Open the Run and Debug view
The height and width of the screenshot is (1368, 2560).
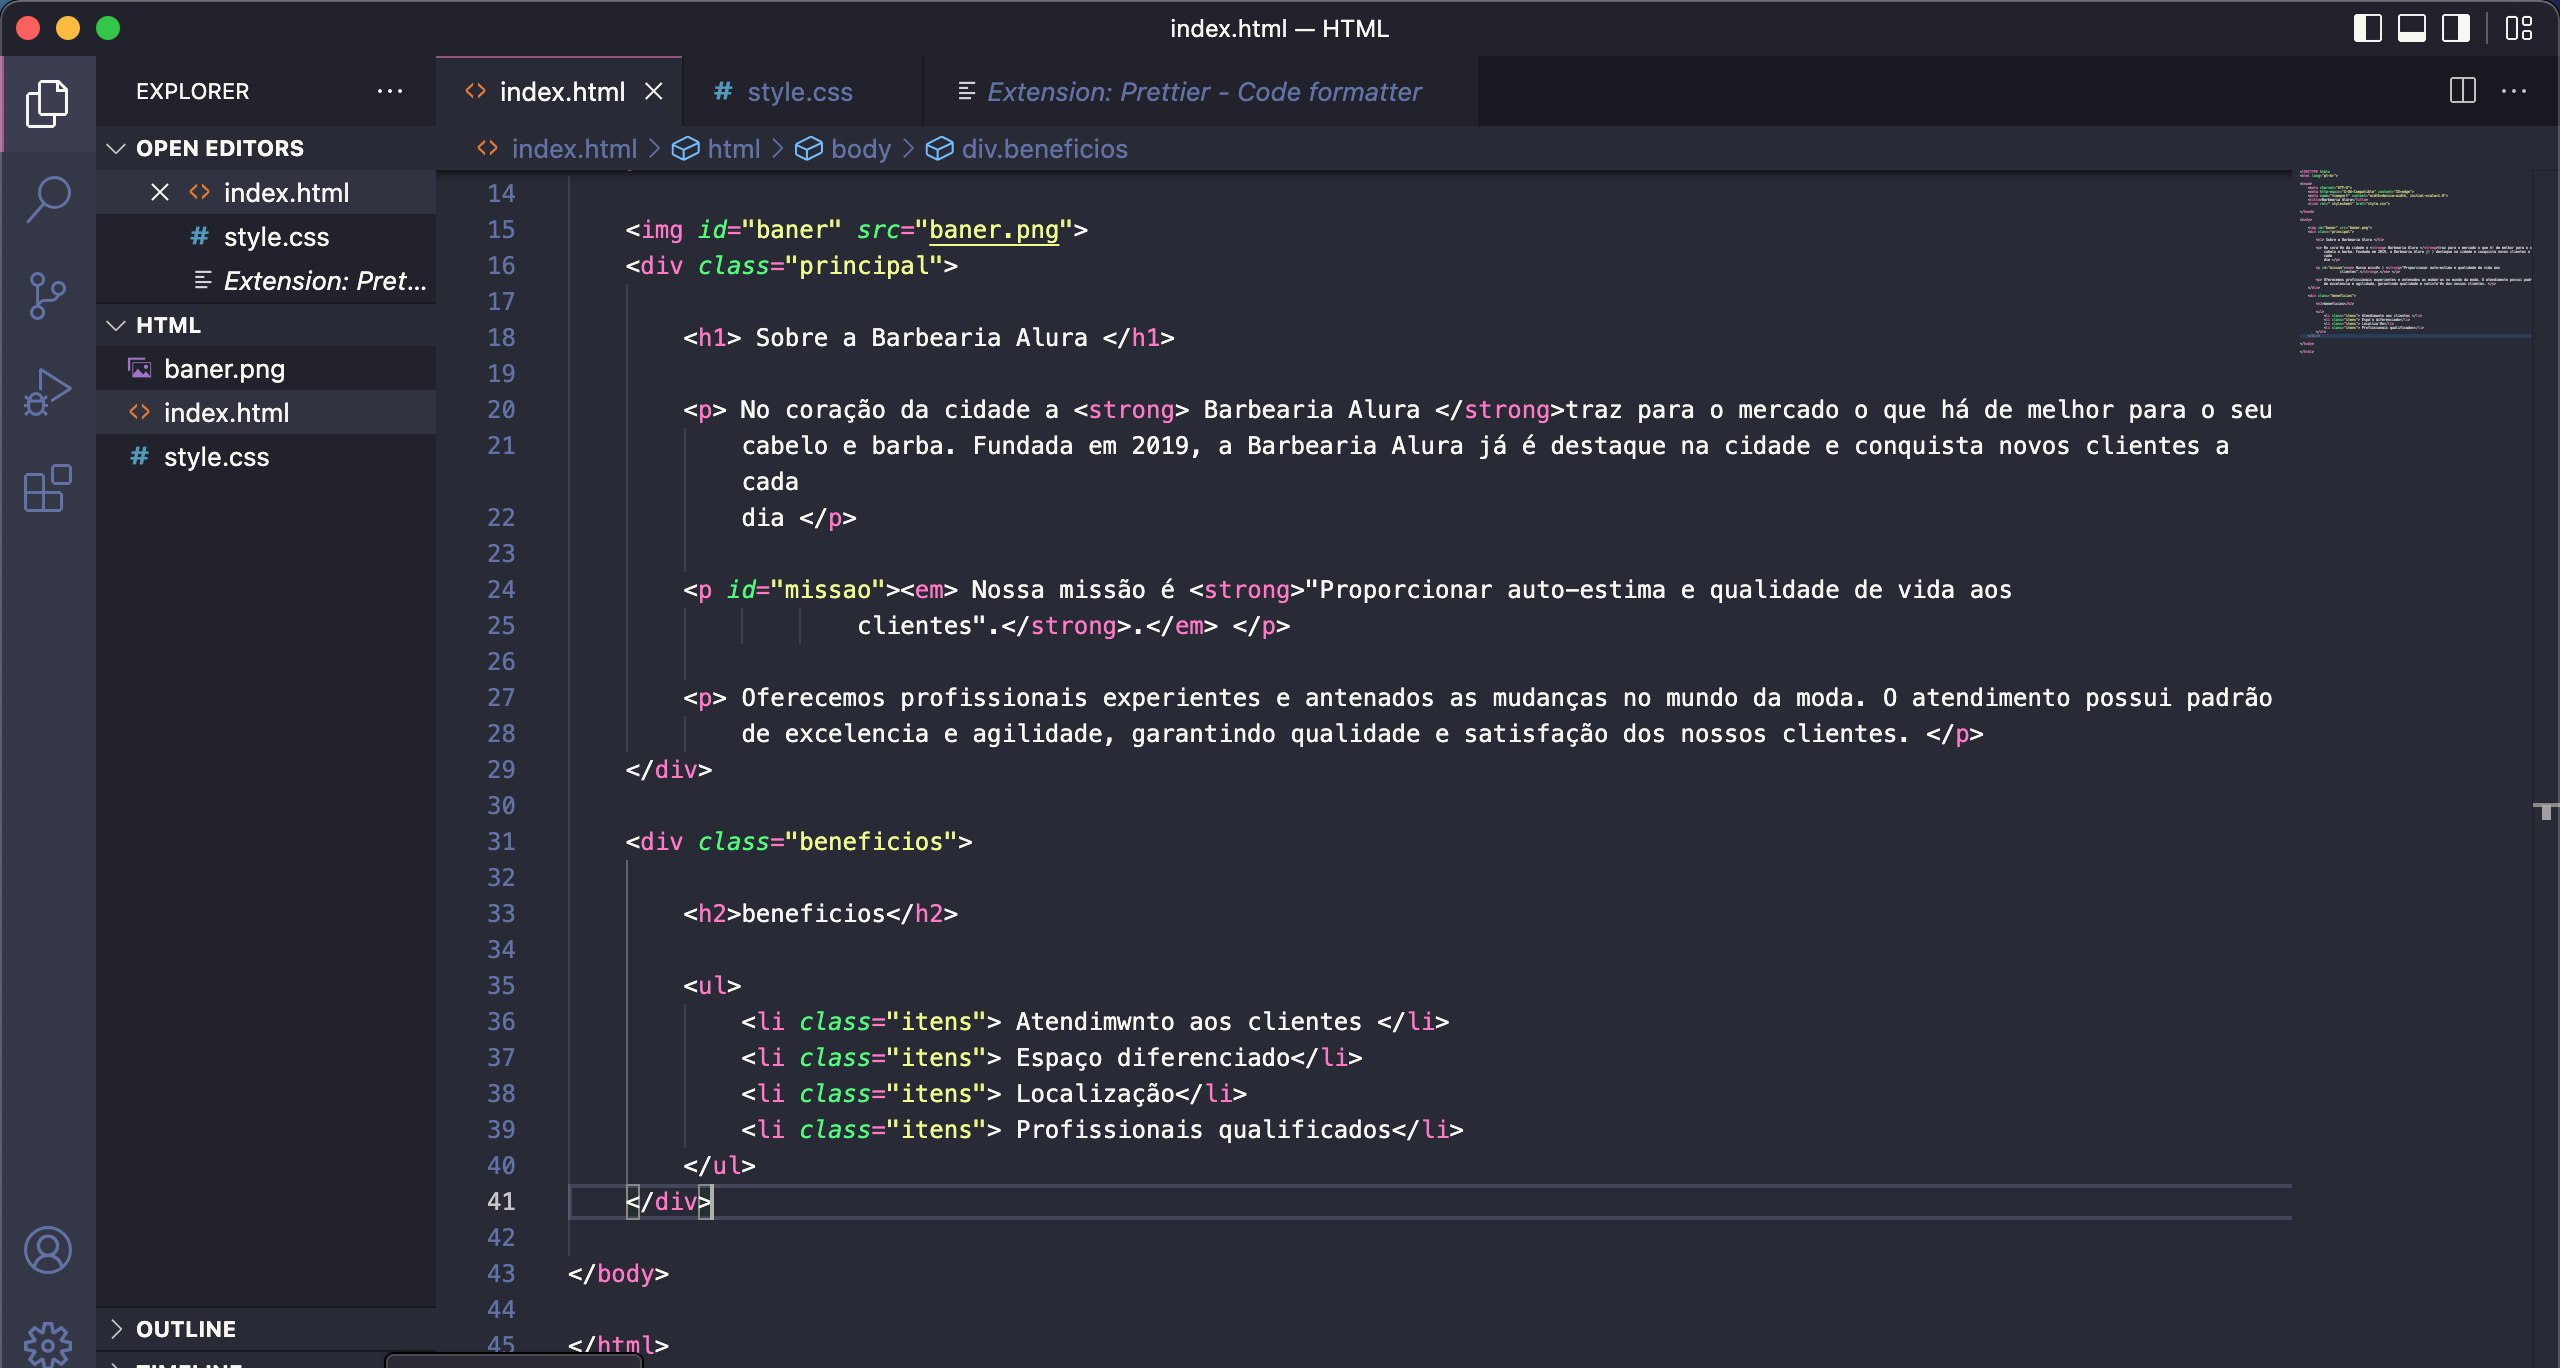coord(47,392)
